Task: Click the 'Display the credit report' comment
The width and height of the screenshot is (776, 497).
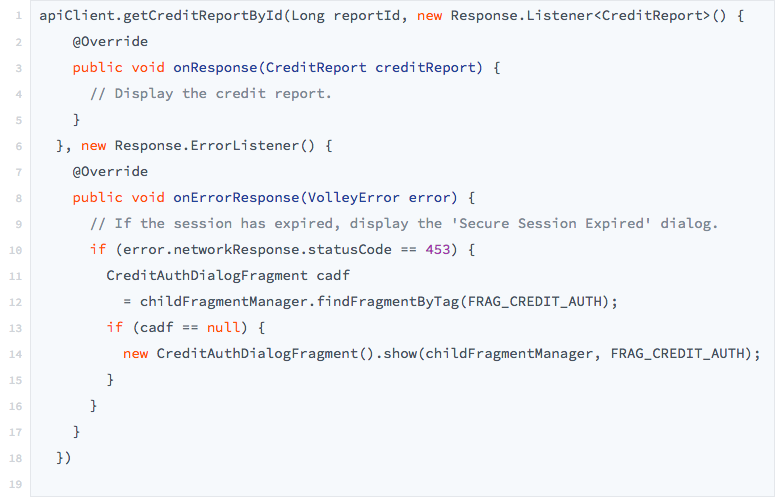Action: [211, 94]
